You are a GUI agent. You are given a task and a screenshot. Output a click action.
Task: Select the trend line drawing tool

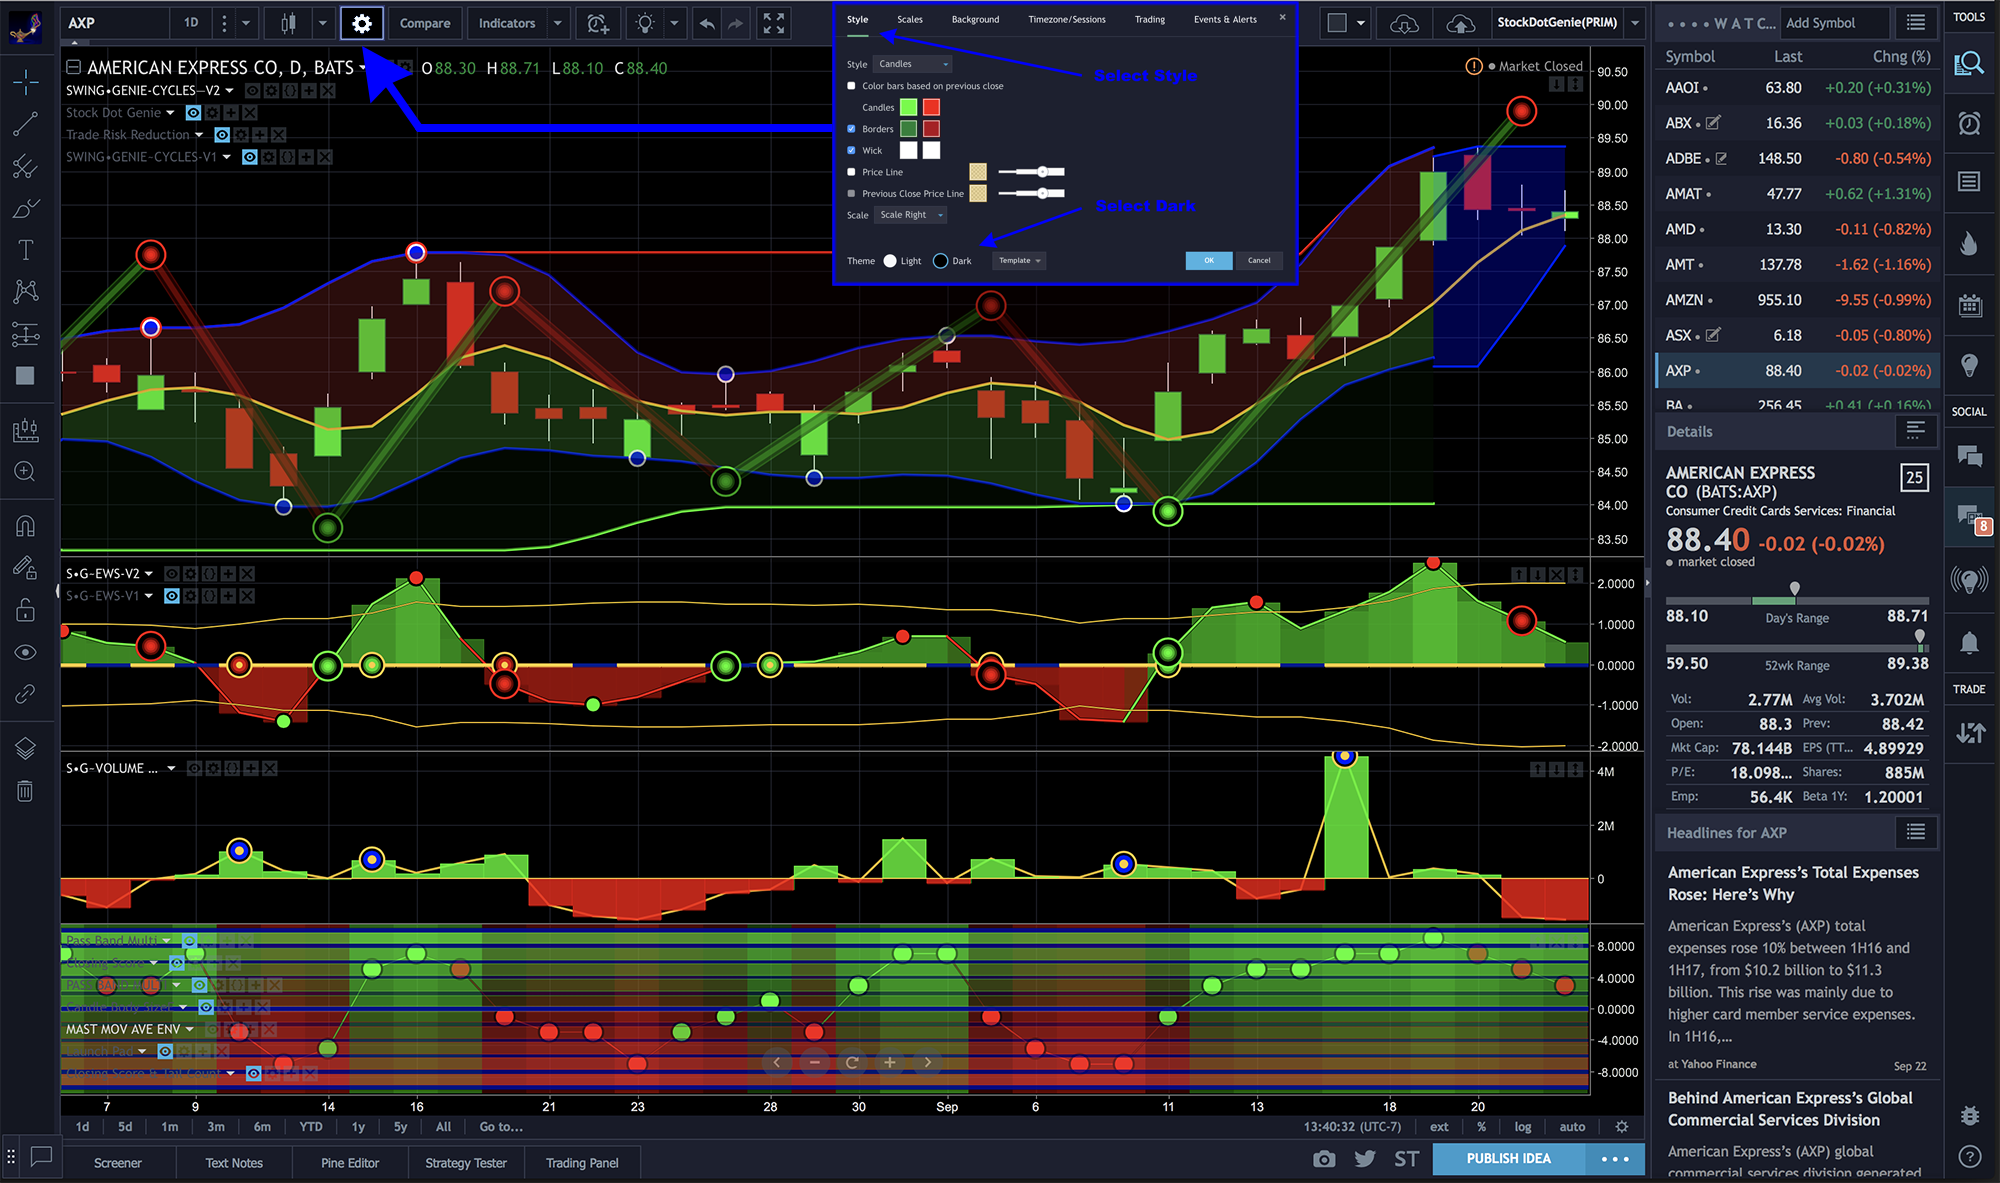(x=26, y=124)
